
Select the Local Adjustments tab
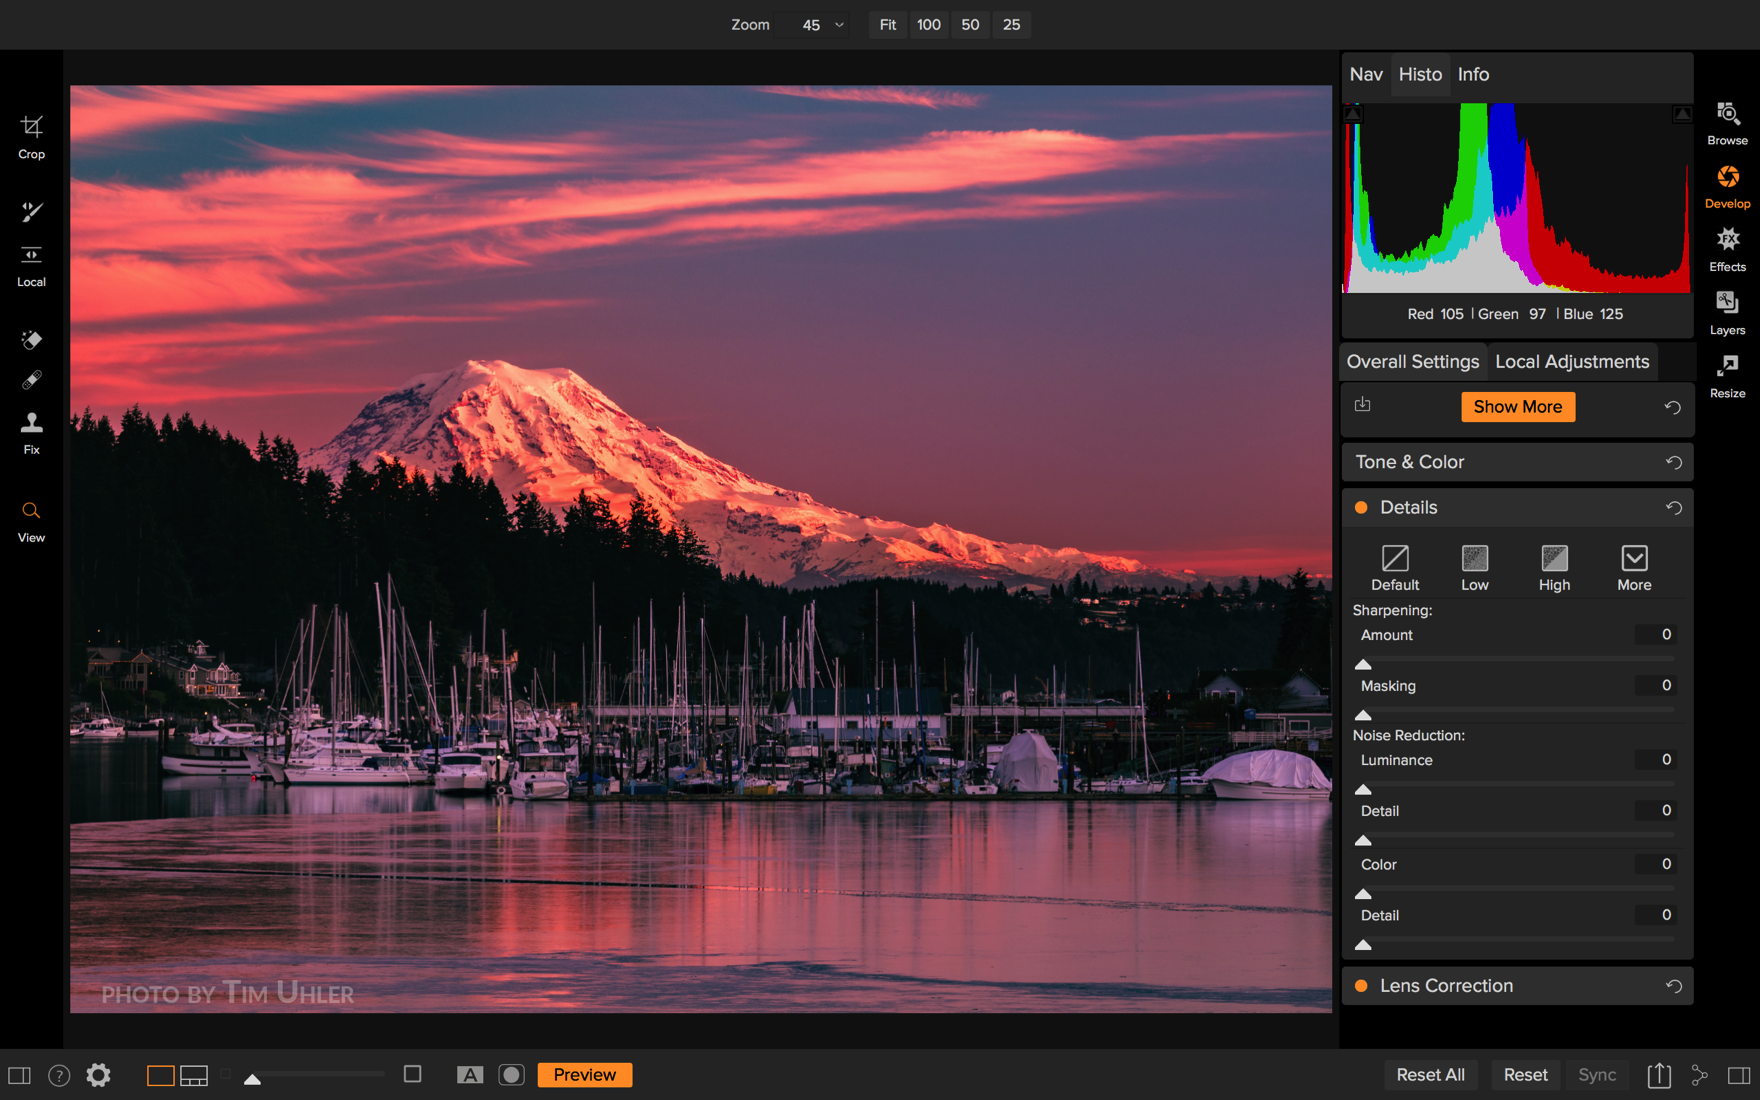pos(1572,362)
